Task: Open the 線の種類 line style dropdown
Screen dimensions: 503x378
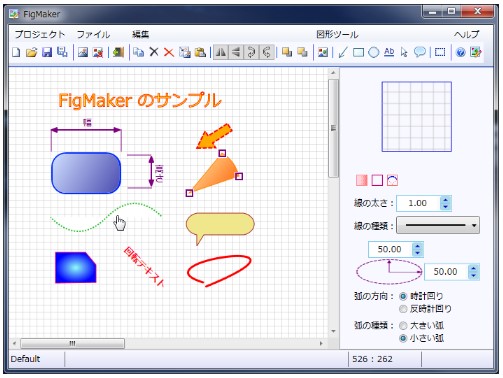Action: 438,225
